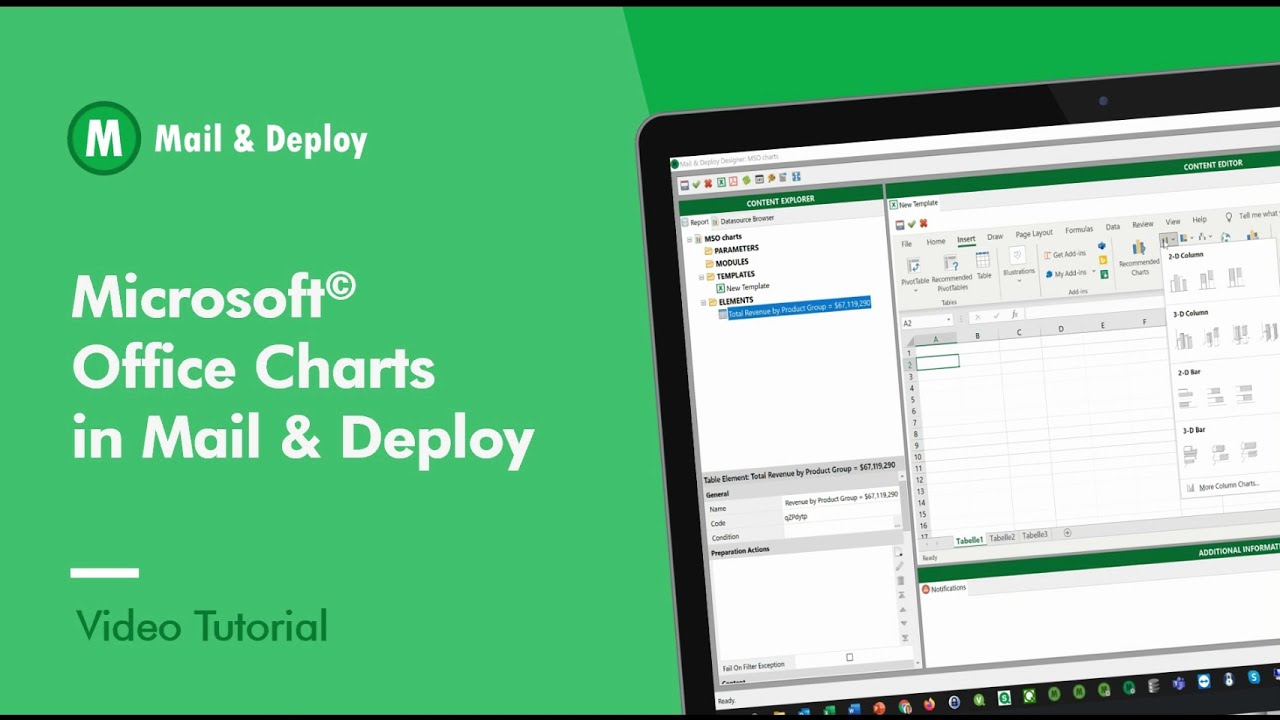Click the column B header
Viewport: 1280px width, 720px height.
(x=978, y=336)
